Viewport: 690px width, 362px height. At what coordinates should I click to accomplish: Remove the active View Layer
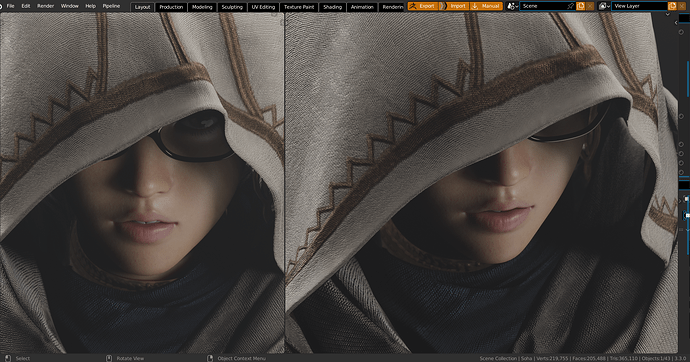coord(683,6)
